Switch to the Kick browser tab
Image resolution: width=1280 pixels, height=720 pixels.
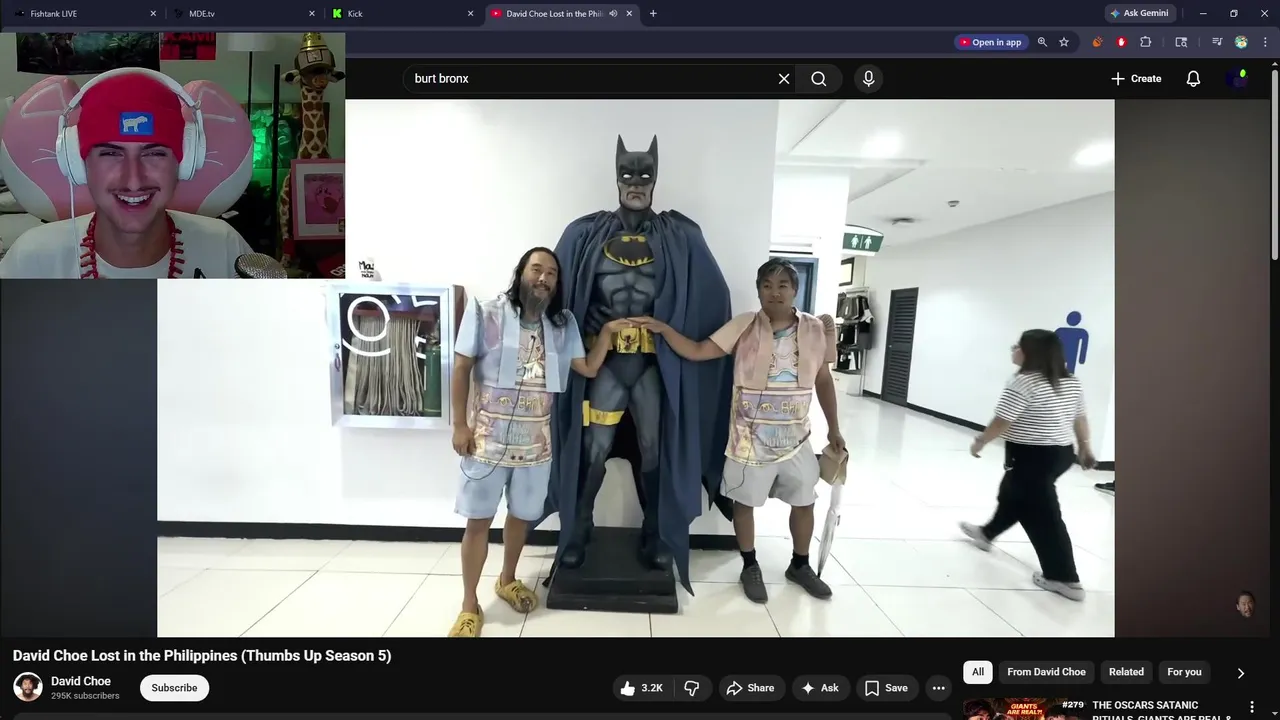[x=402, y=14]
